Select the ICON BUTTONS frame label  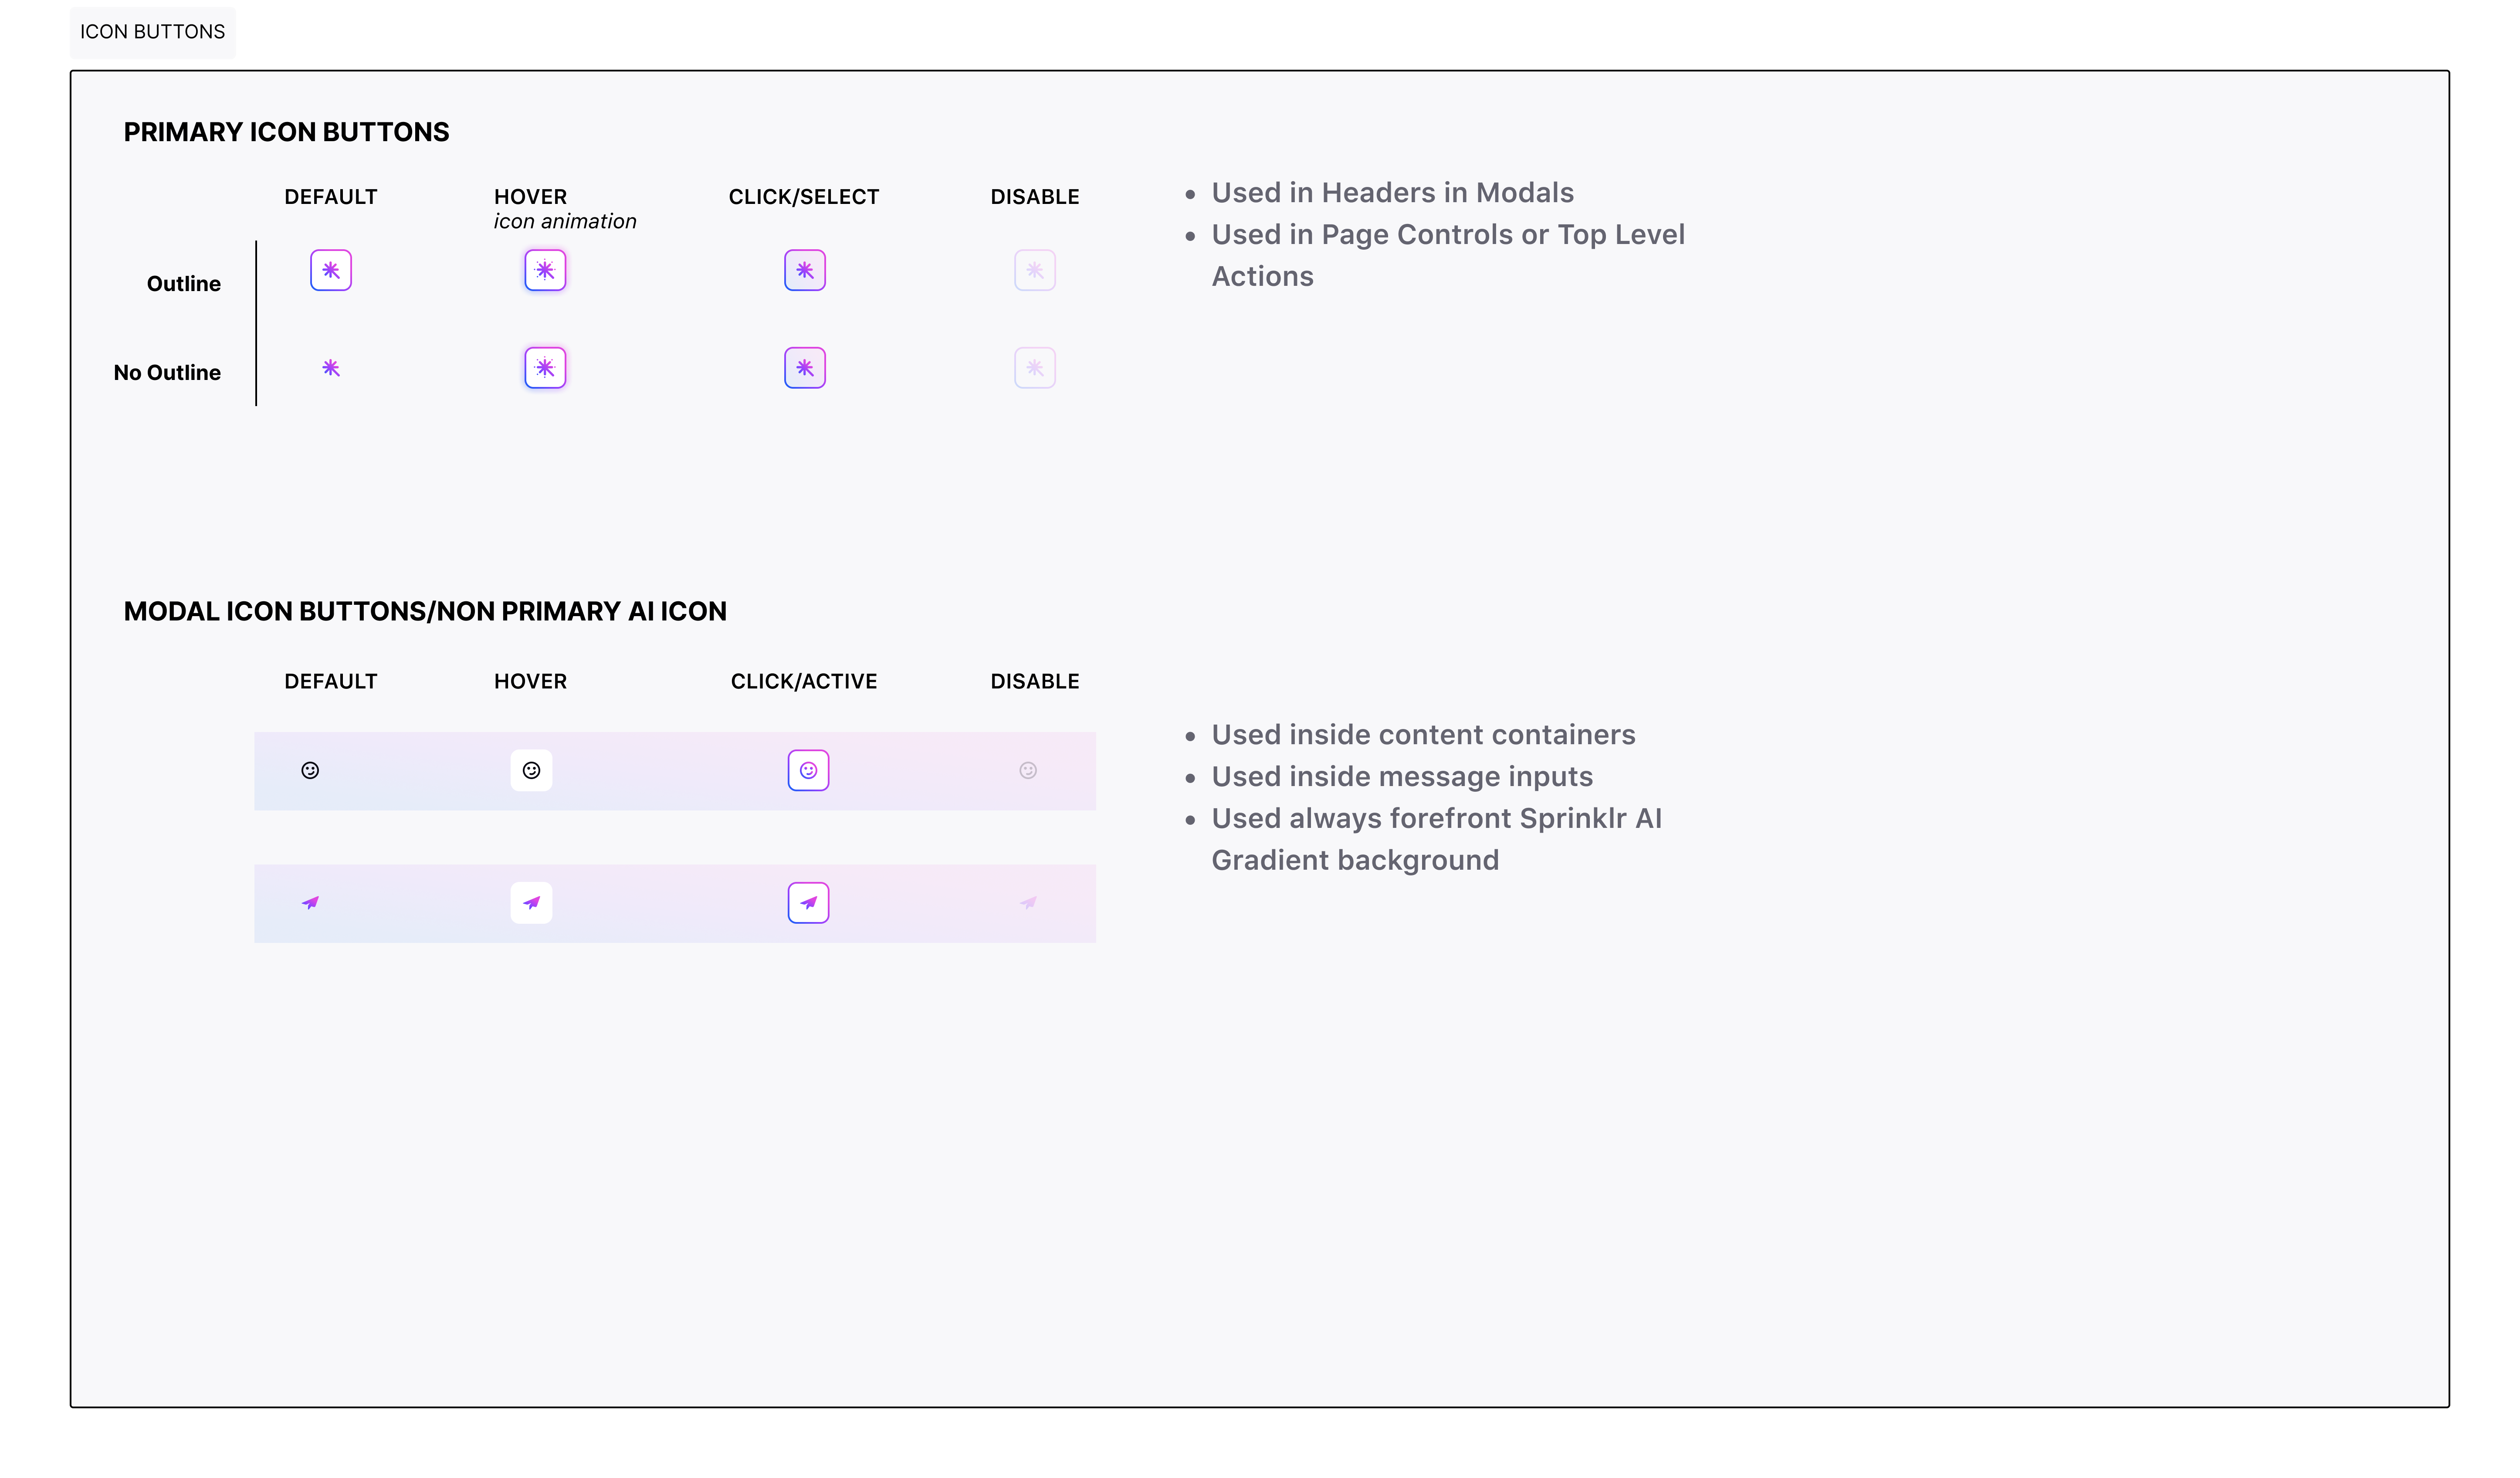153,32
